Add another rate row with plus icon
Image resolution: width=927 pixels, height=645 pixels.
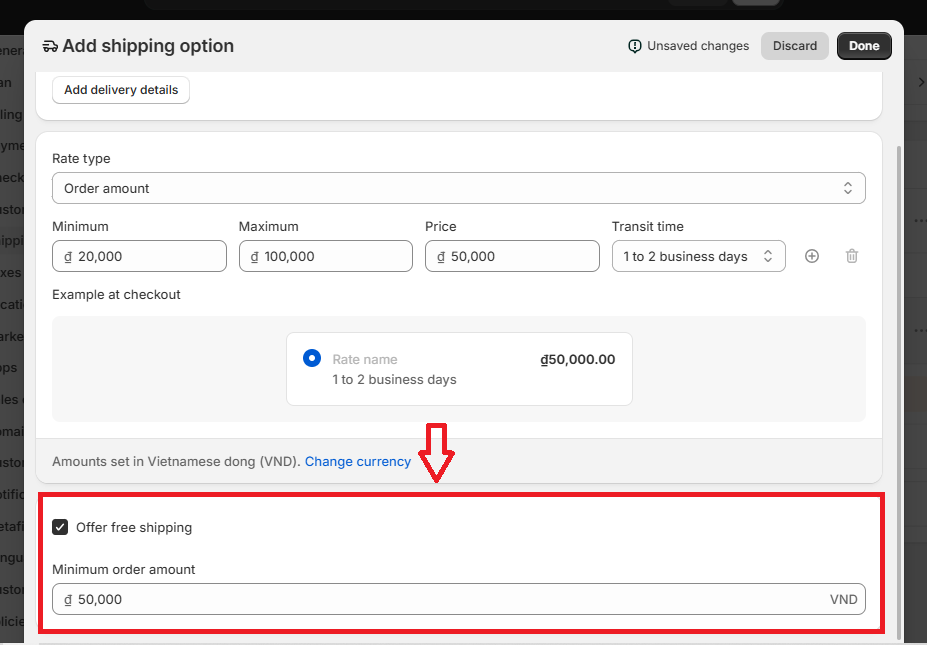pyautogui.click(x=812, y=256)
